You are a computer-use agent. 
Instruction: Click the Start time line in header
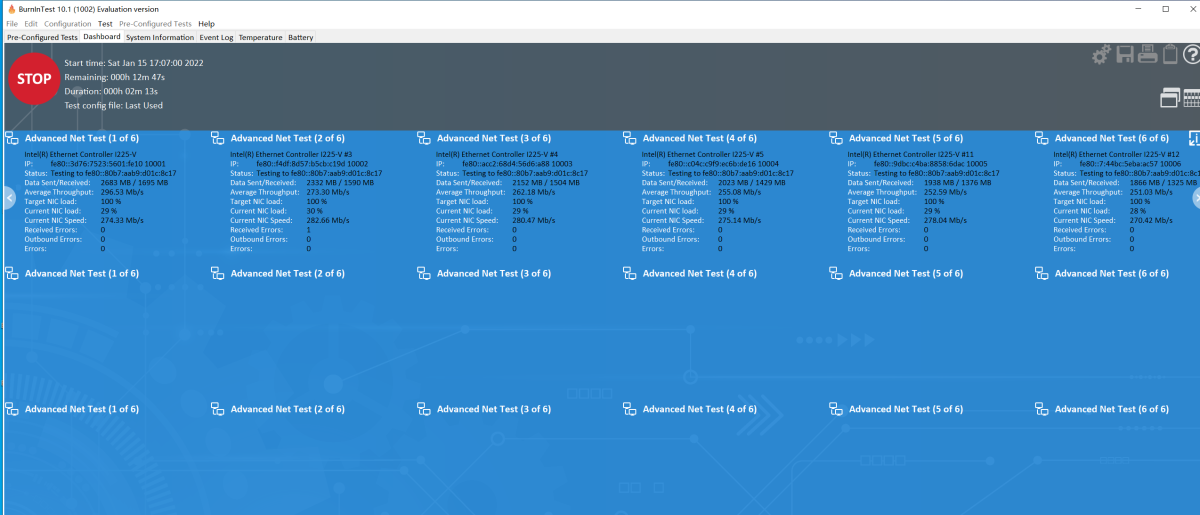(134, 62)
